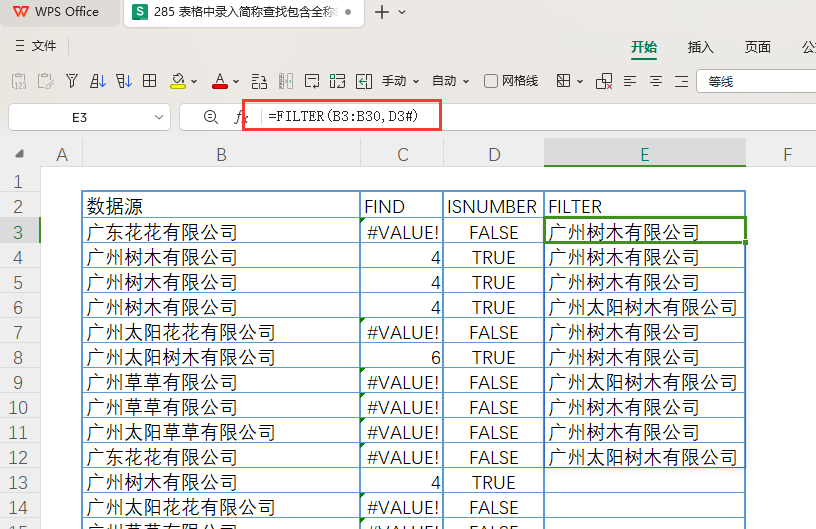Click the ISNUMBER header cell
This screenshot has height=529, width=816.
493,205
